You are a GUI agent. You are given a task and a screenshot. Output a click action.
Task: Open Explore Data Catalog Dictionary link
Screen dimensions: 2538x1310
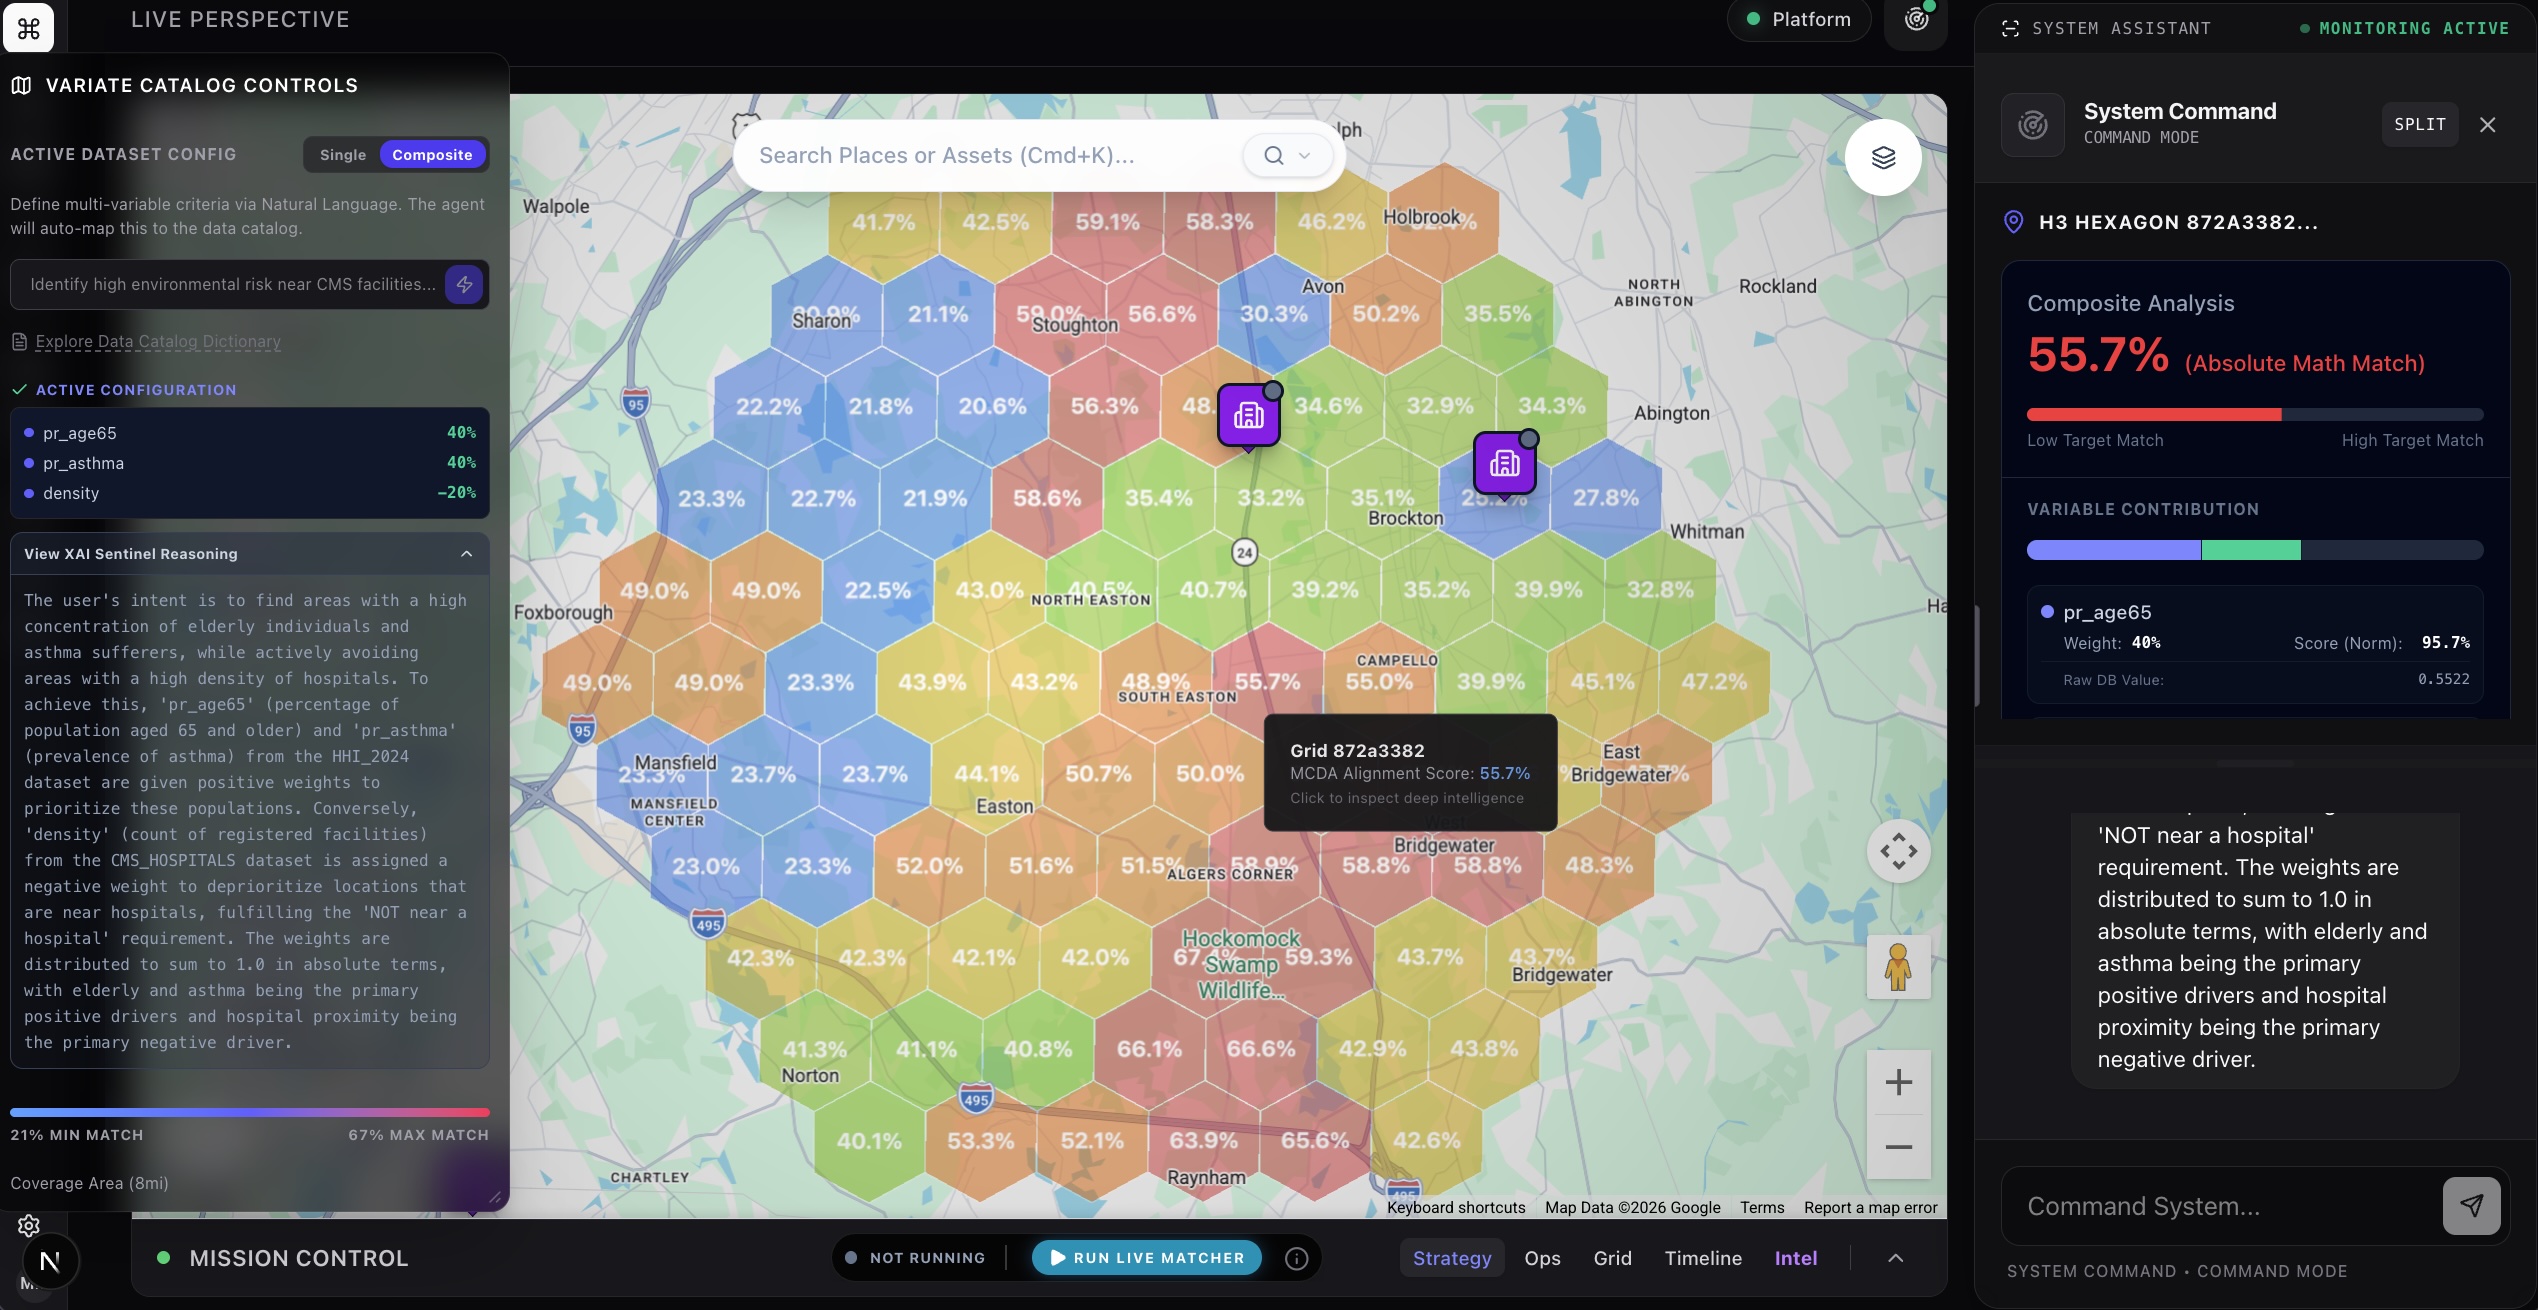[x=158, y=342]
